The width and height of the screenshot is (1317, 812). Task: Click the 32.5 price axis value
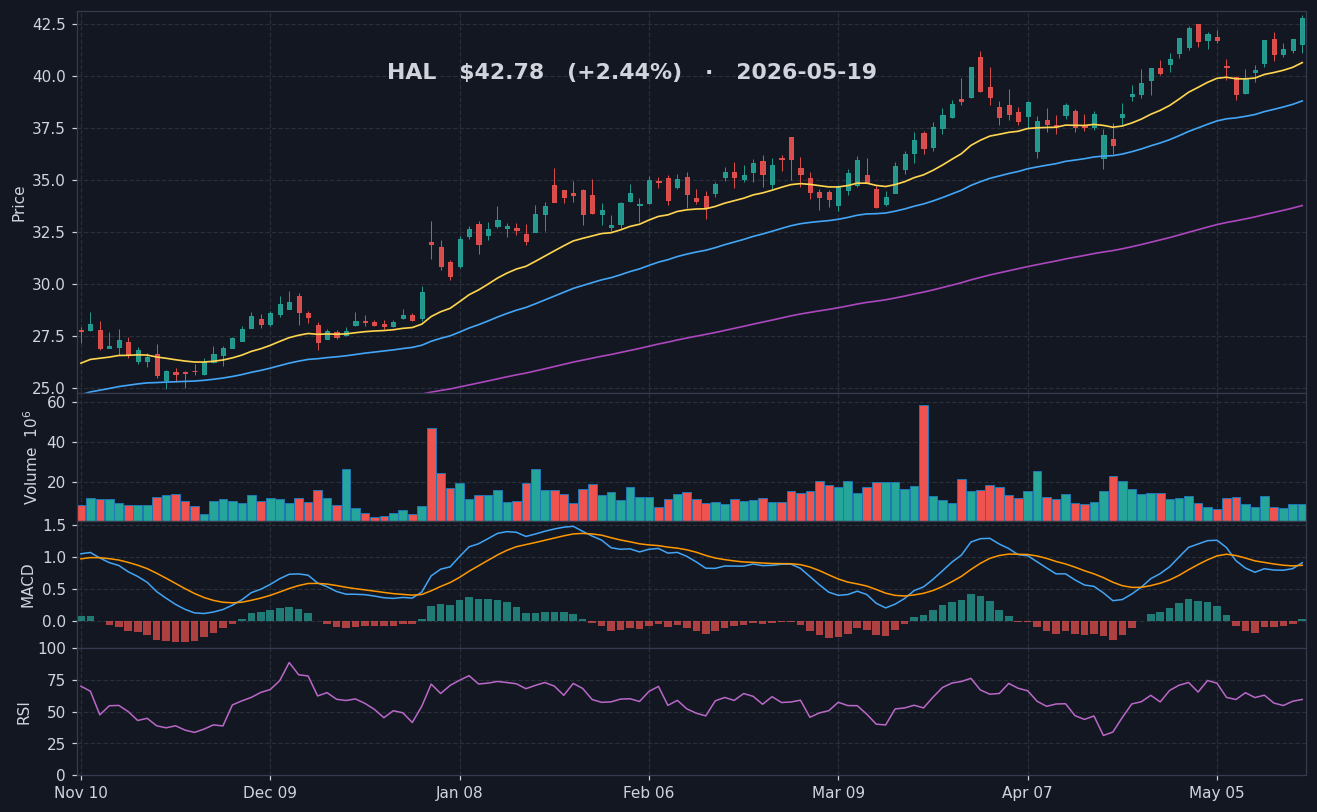click(x=49, y=232)
